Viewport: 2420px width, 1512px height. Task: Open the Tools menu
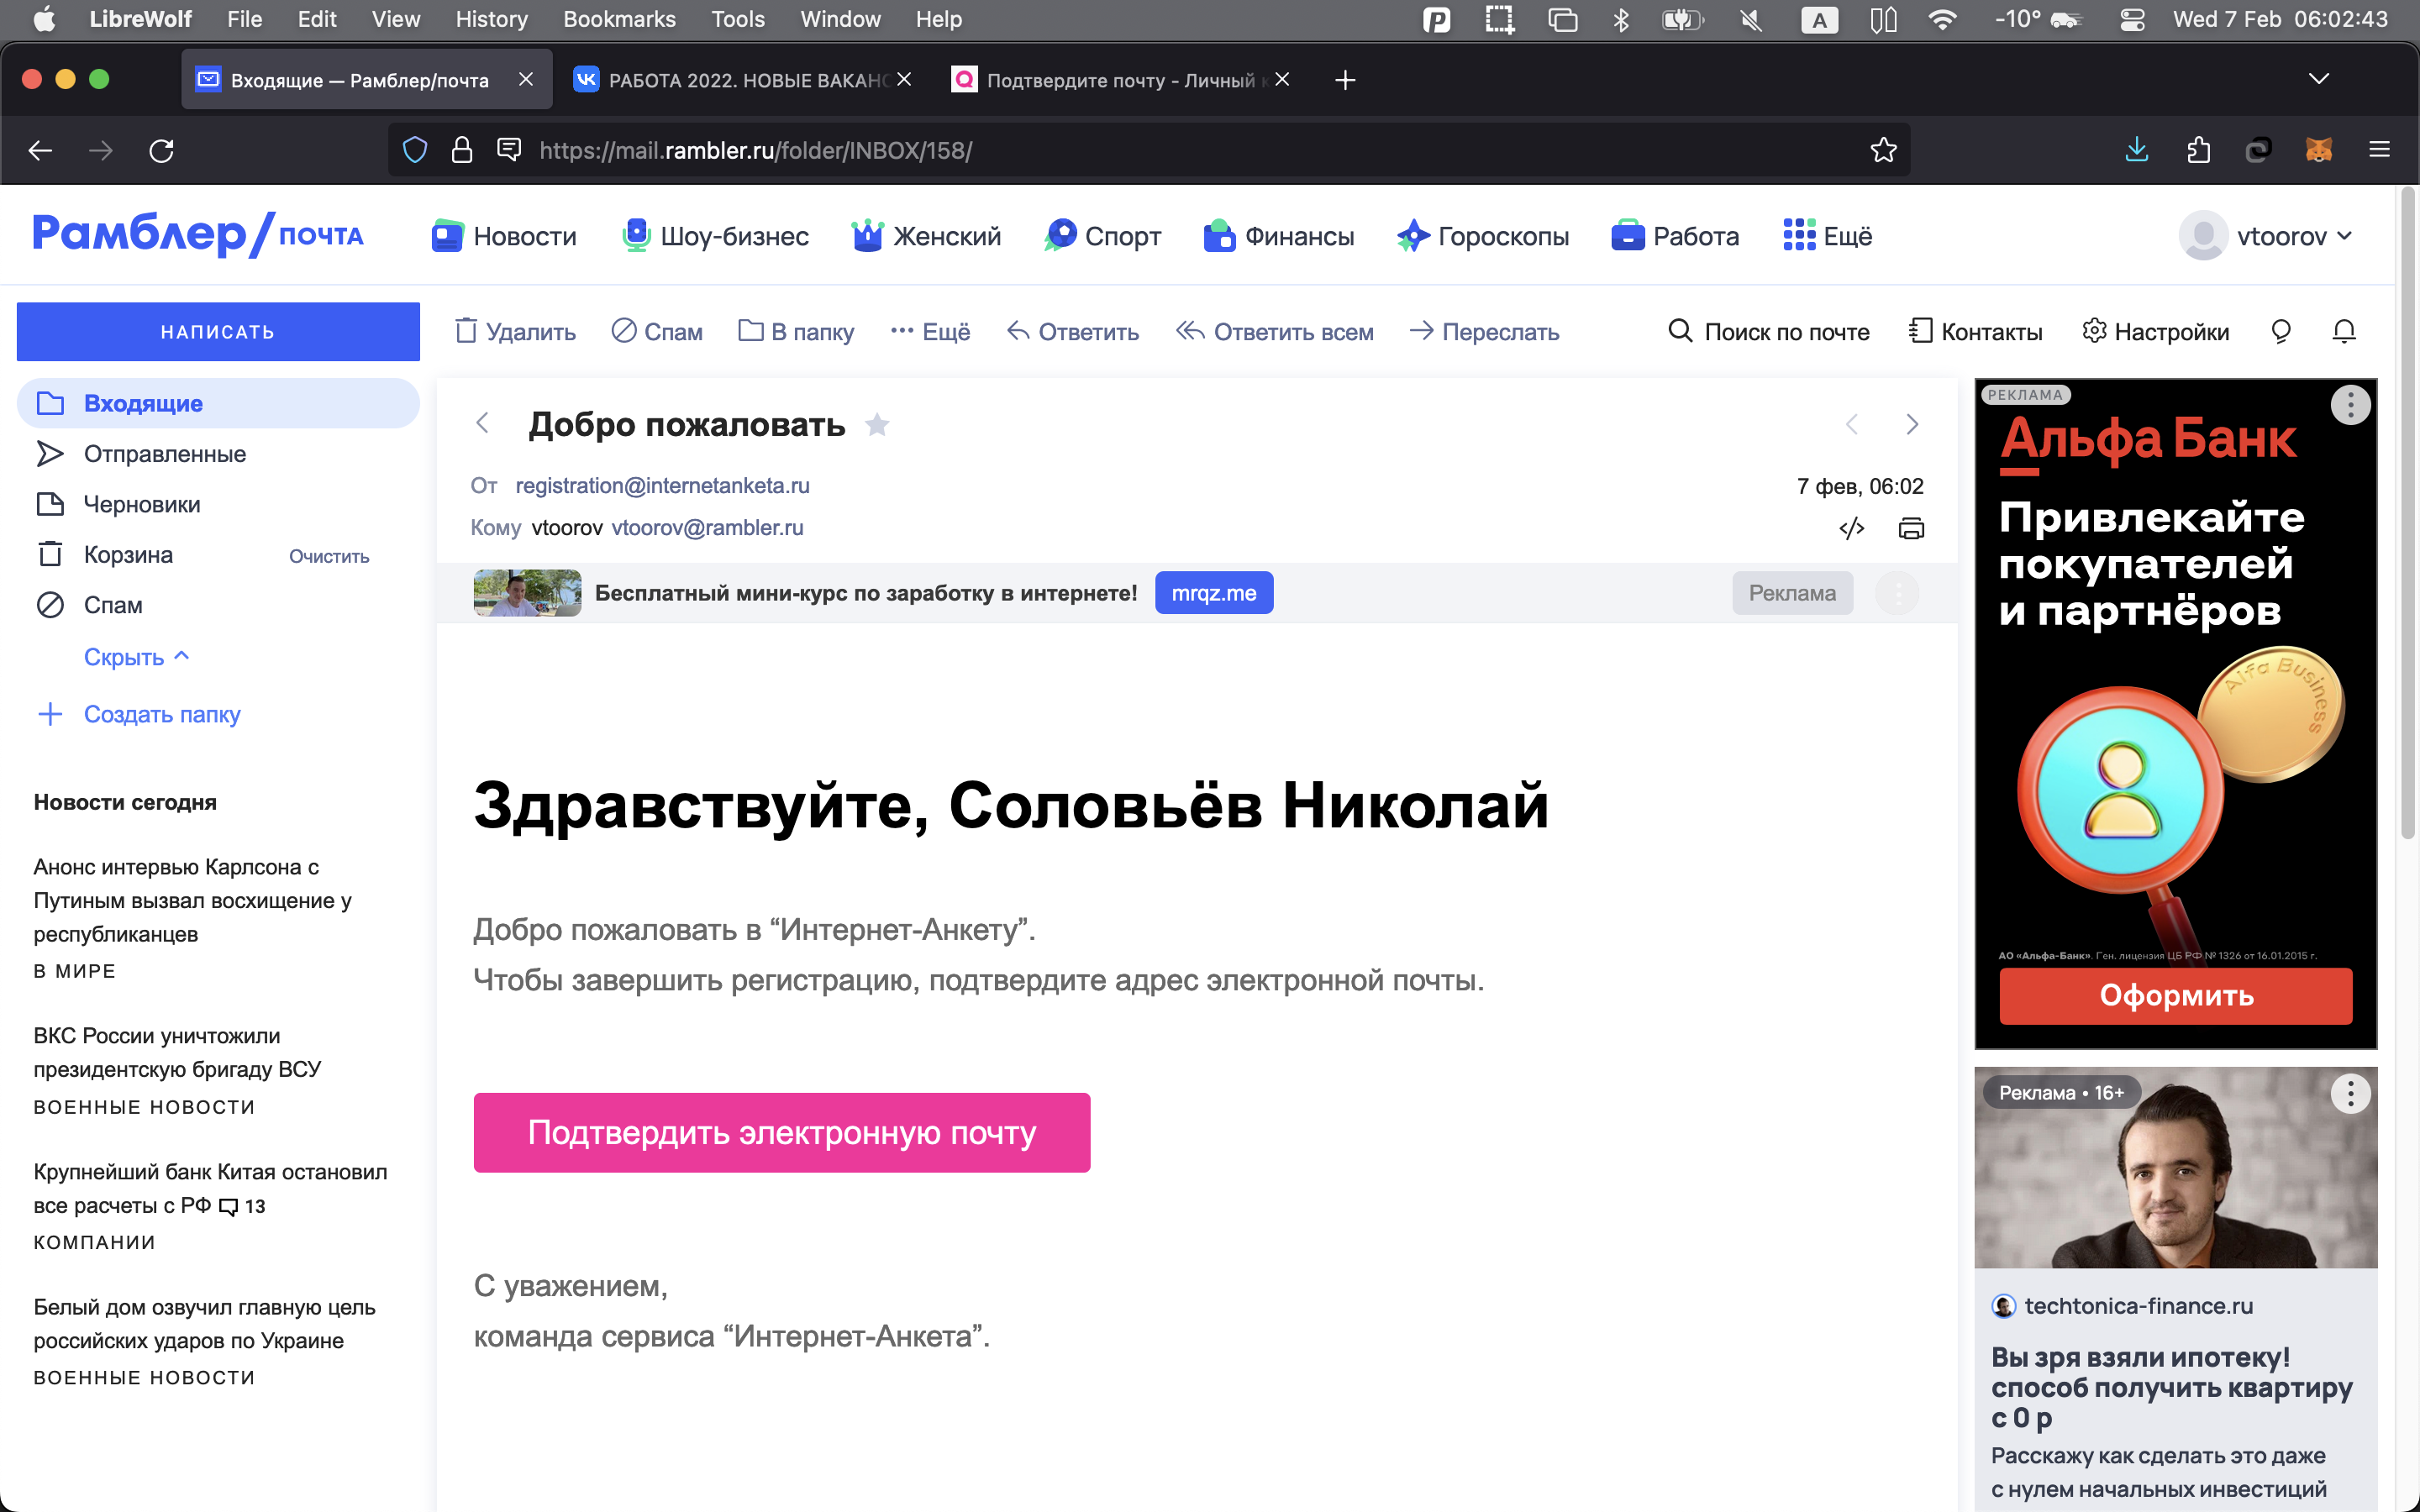click(x=738, y=19)
